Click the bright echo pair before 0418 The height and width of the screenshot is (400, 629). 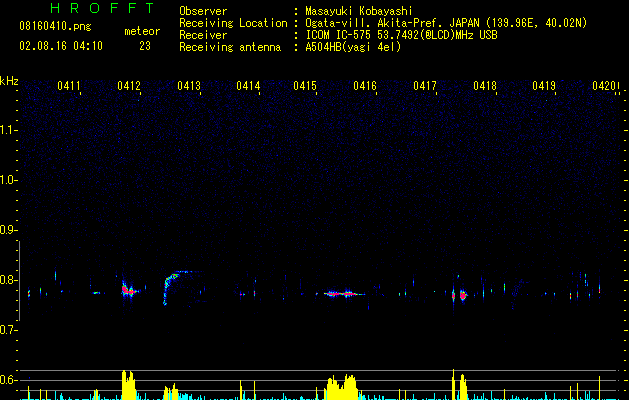(459, 296)
